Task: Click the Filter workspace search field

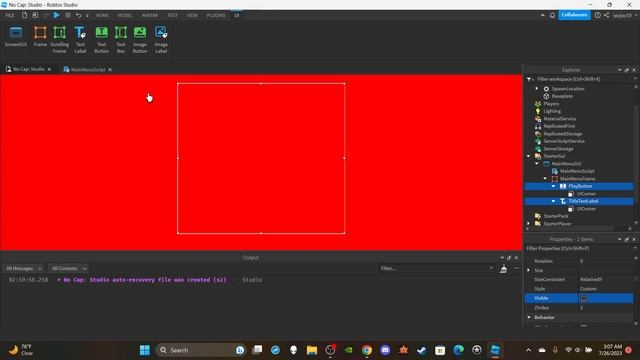Action: (x=582, y=79)
